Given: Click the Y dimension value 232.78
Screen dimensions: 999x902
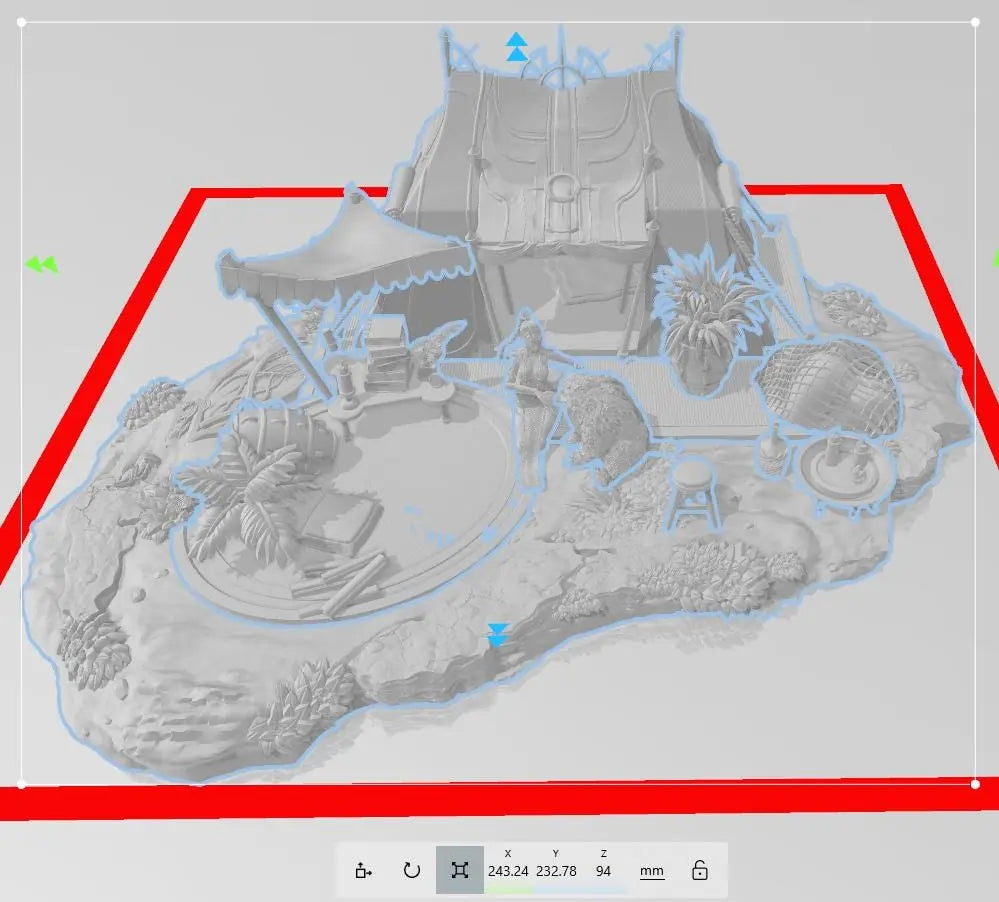Looking at the screenshot, I should tap(556, 871).
